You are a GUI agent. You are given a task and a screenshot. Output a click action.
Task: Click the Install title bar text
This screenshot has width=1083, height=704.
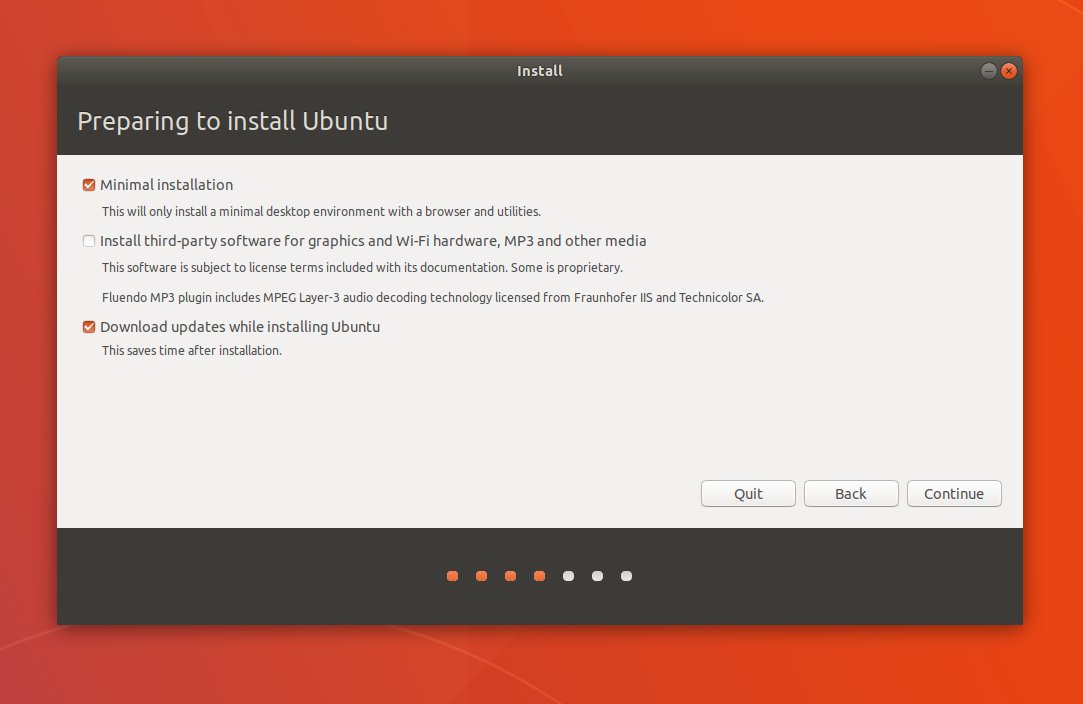coord(540,71)
